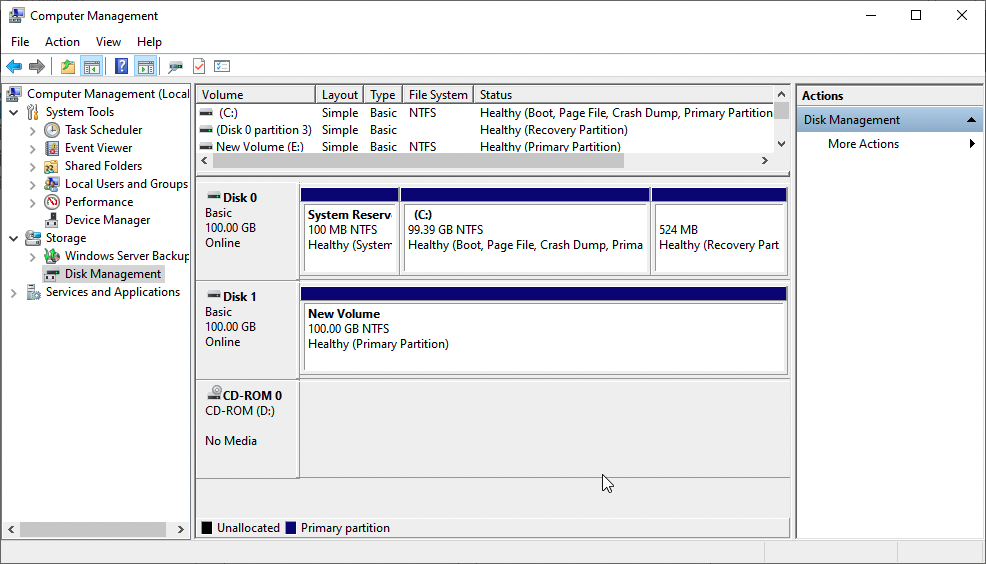Click the Up one level folder icon
This screenshot has height=564, width=986.
[68, 66]
